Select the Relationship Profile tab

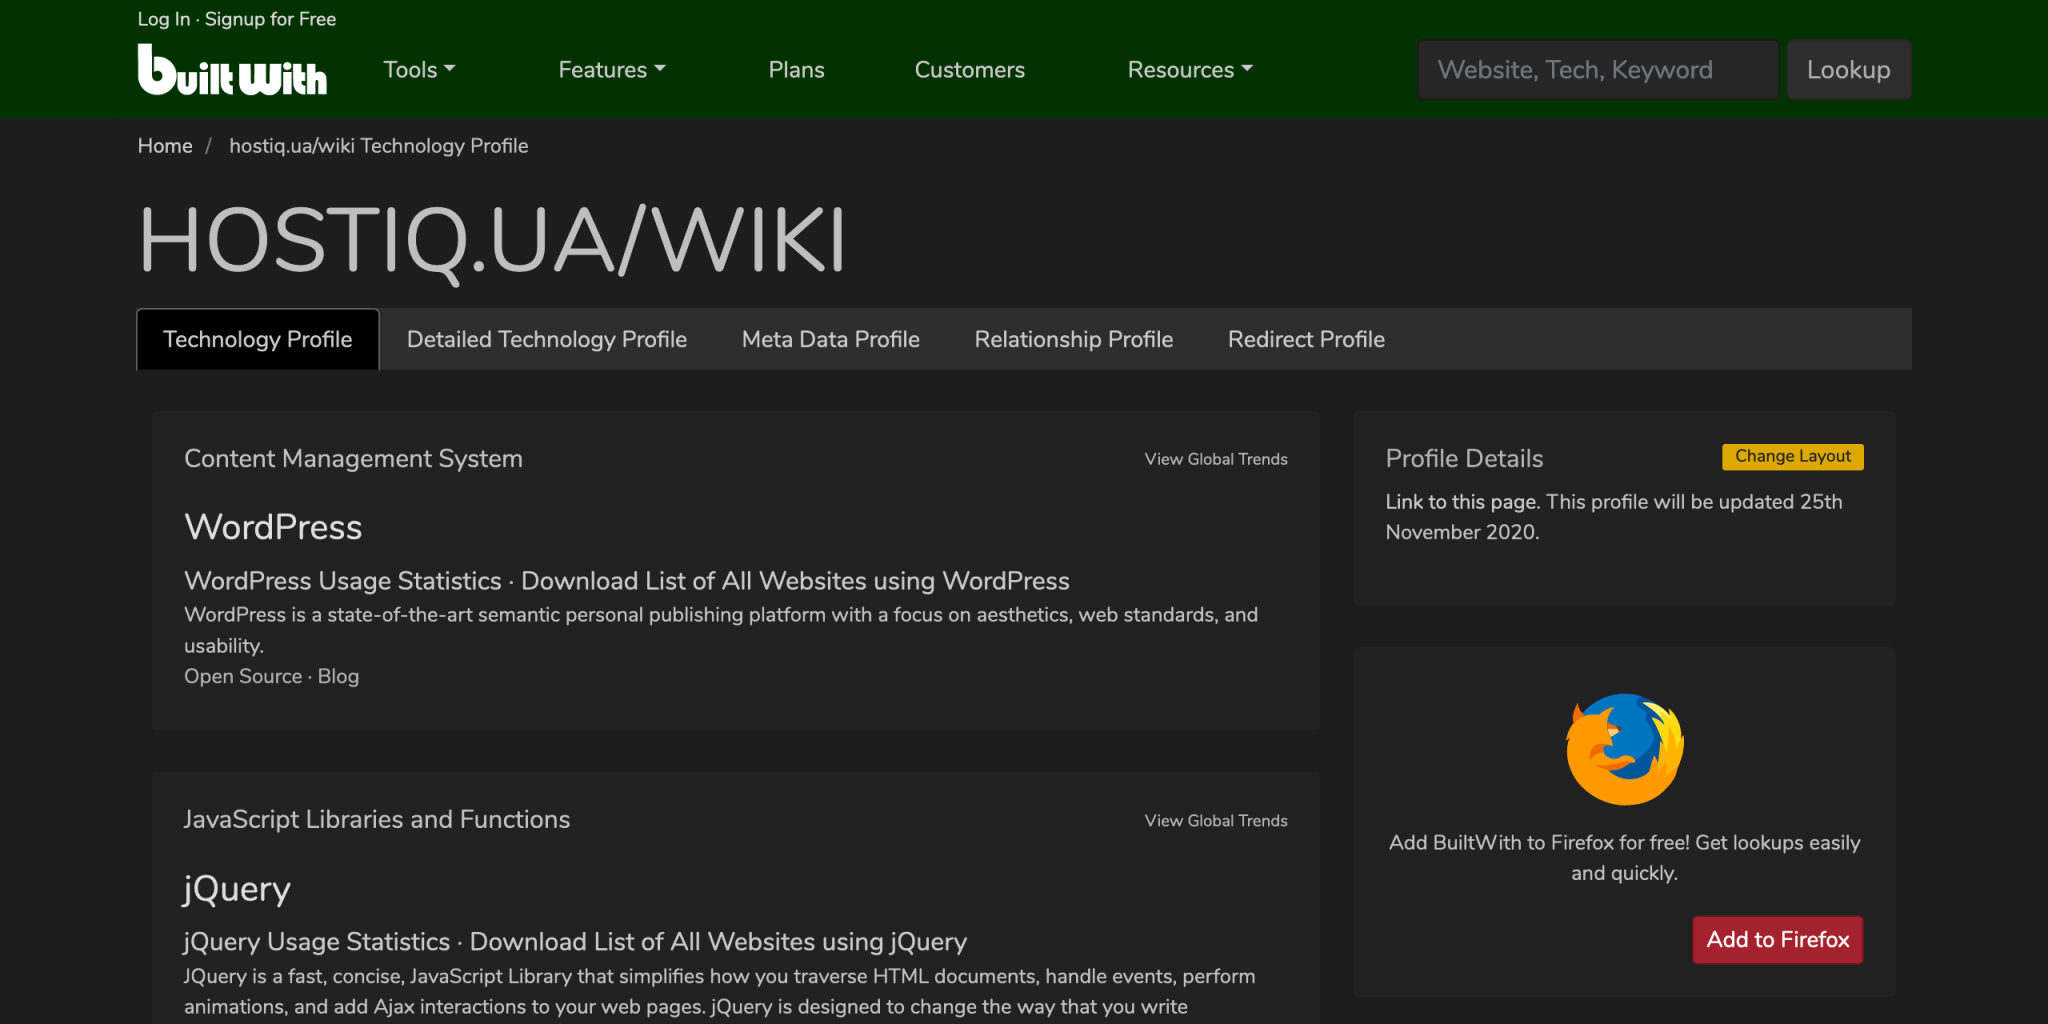tap(1073, 339)
